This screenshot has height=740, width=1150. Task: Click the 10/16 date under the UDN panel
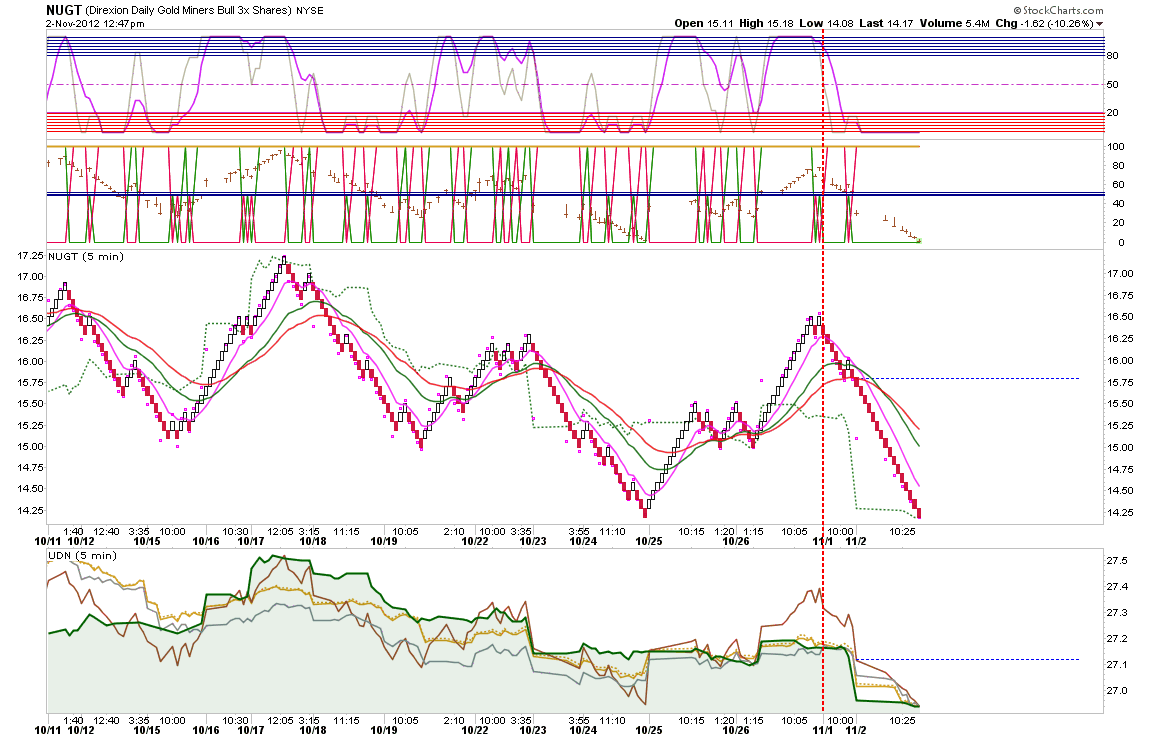(206, 730)
